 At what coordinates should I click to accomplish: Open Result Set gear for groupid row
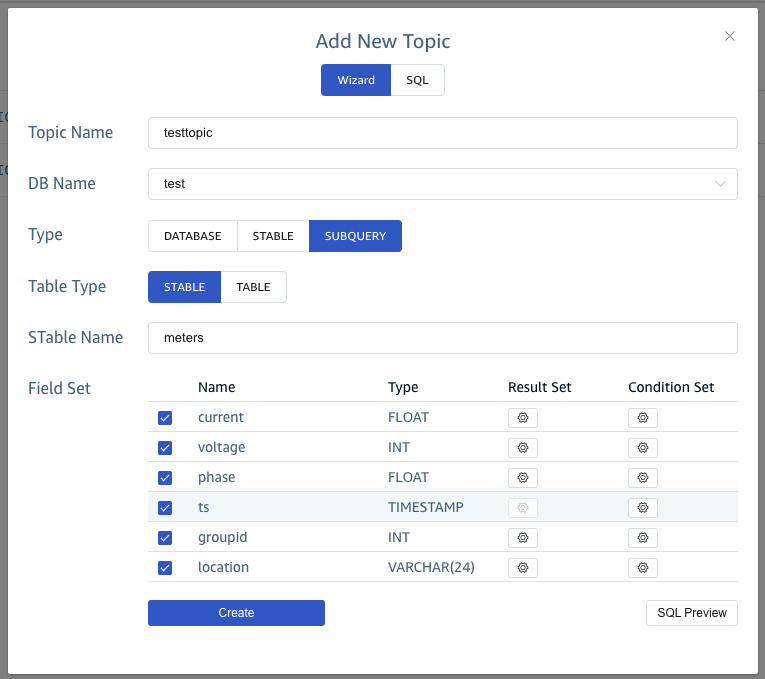click(x=522, y=537)
